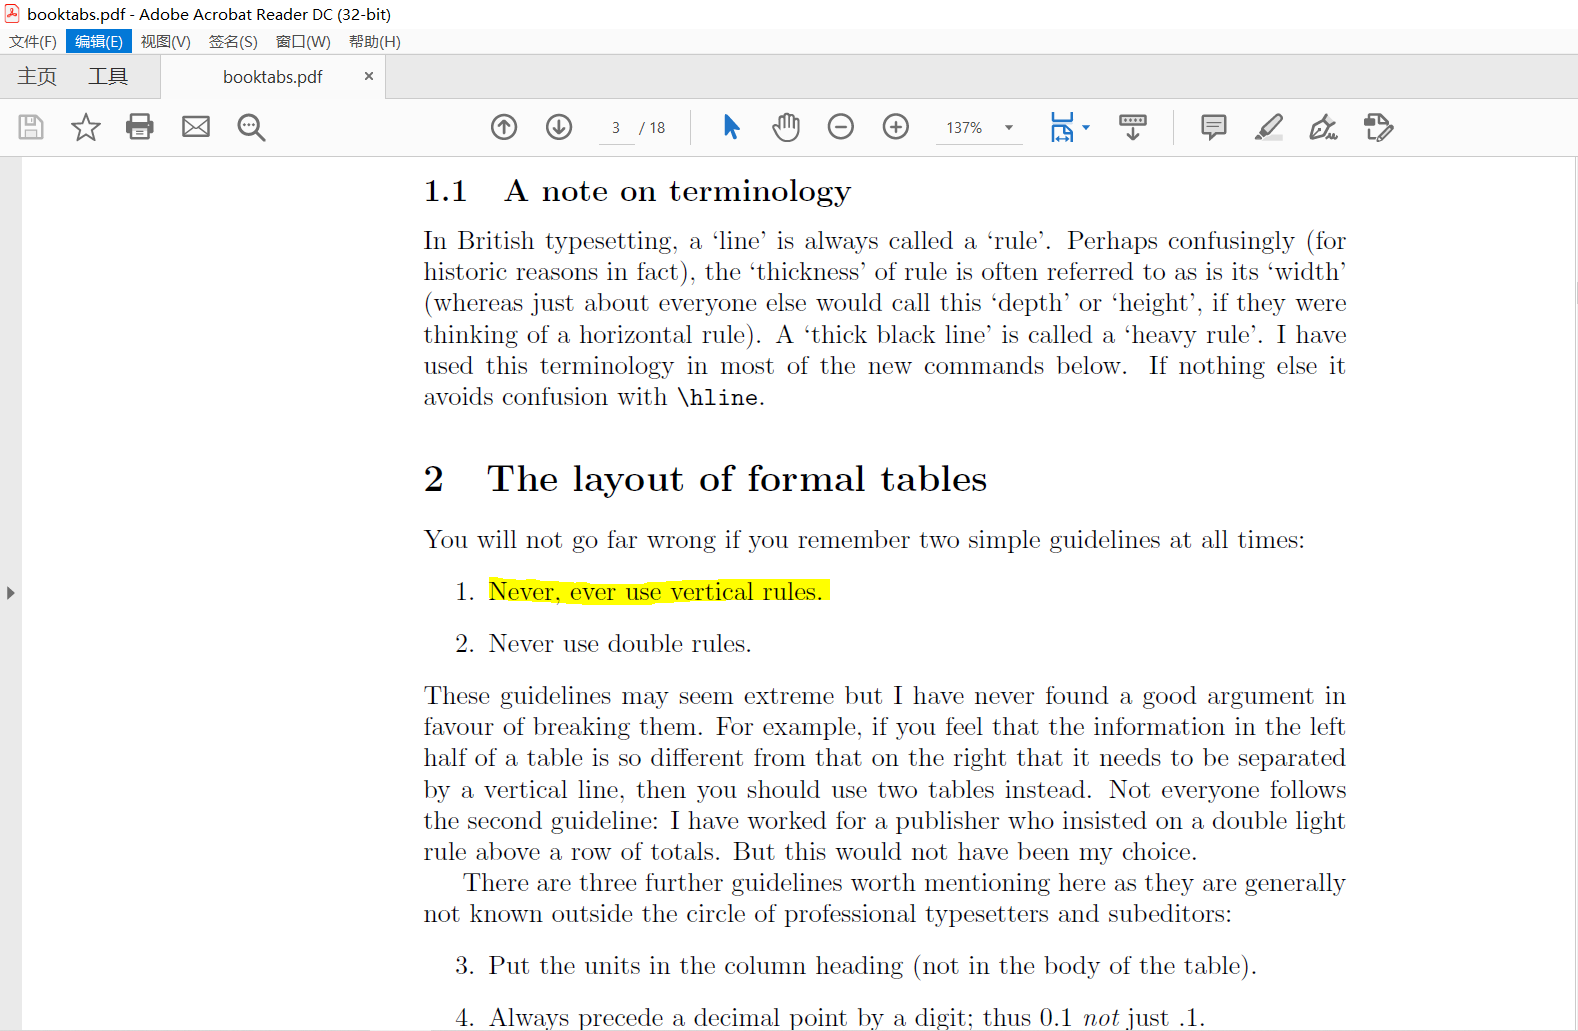Image resolution: width=1578 pixels, height=1031 pixels.
Task: Open the 窗口(W) menu
Action: pos(303,41)
